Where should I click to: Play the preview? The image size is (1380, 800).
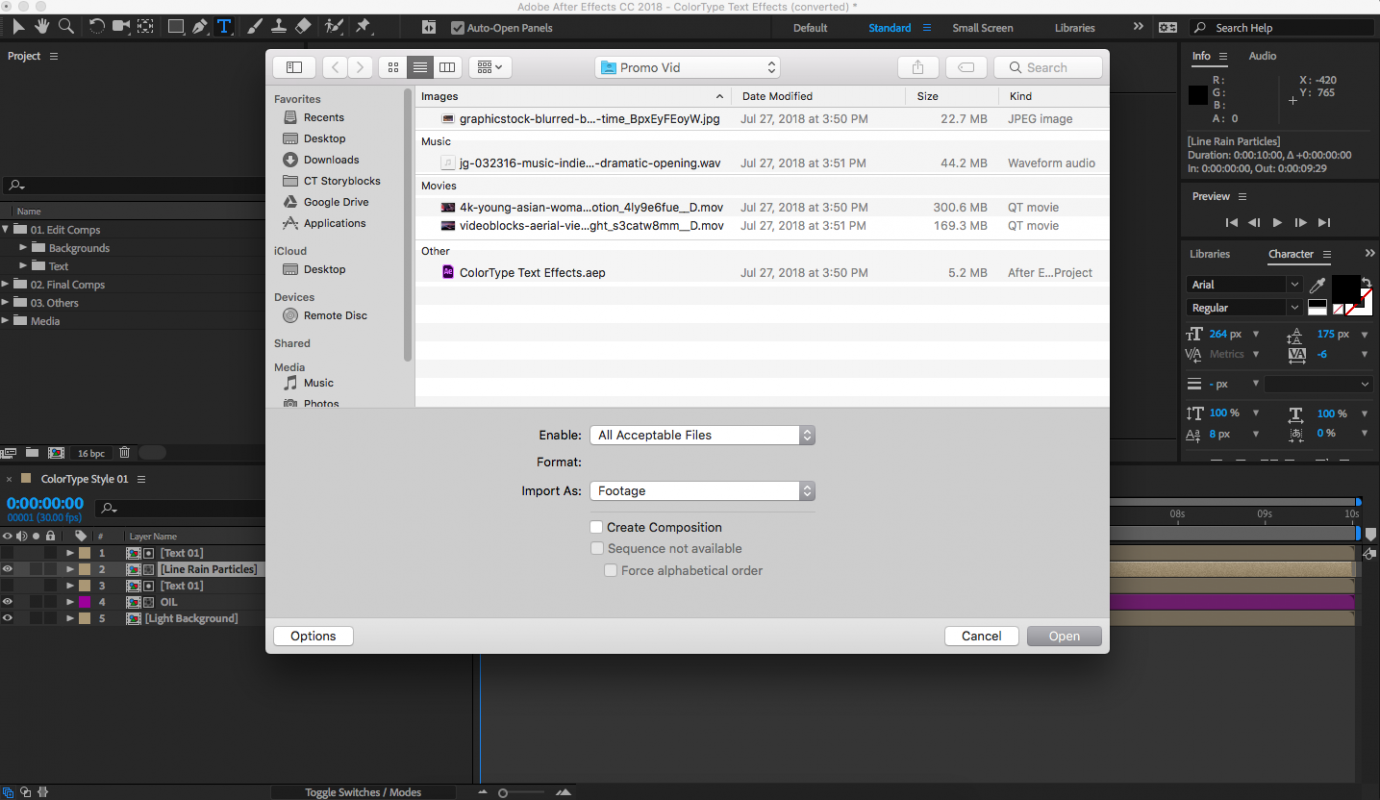pos(1277,223)
